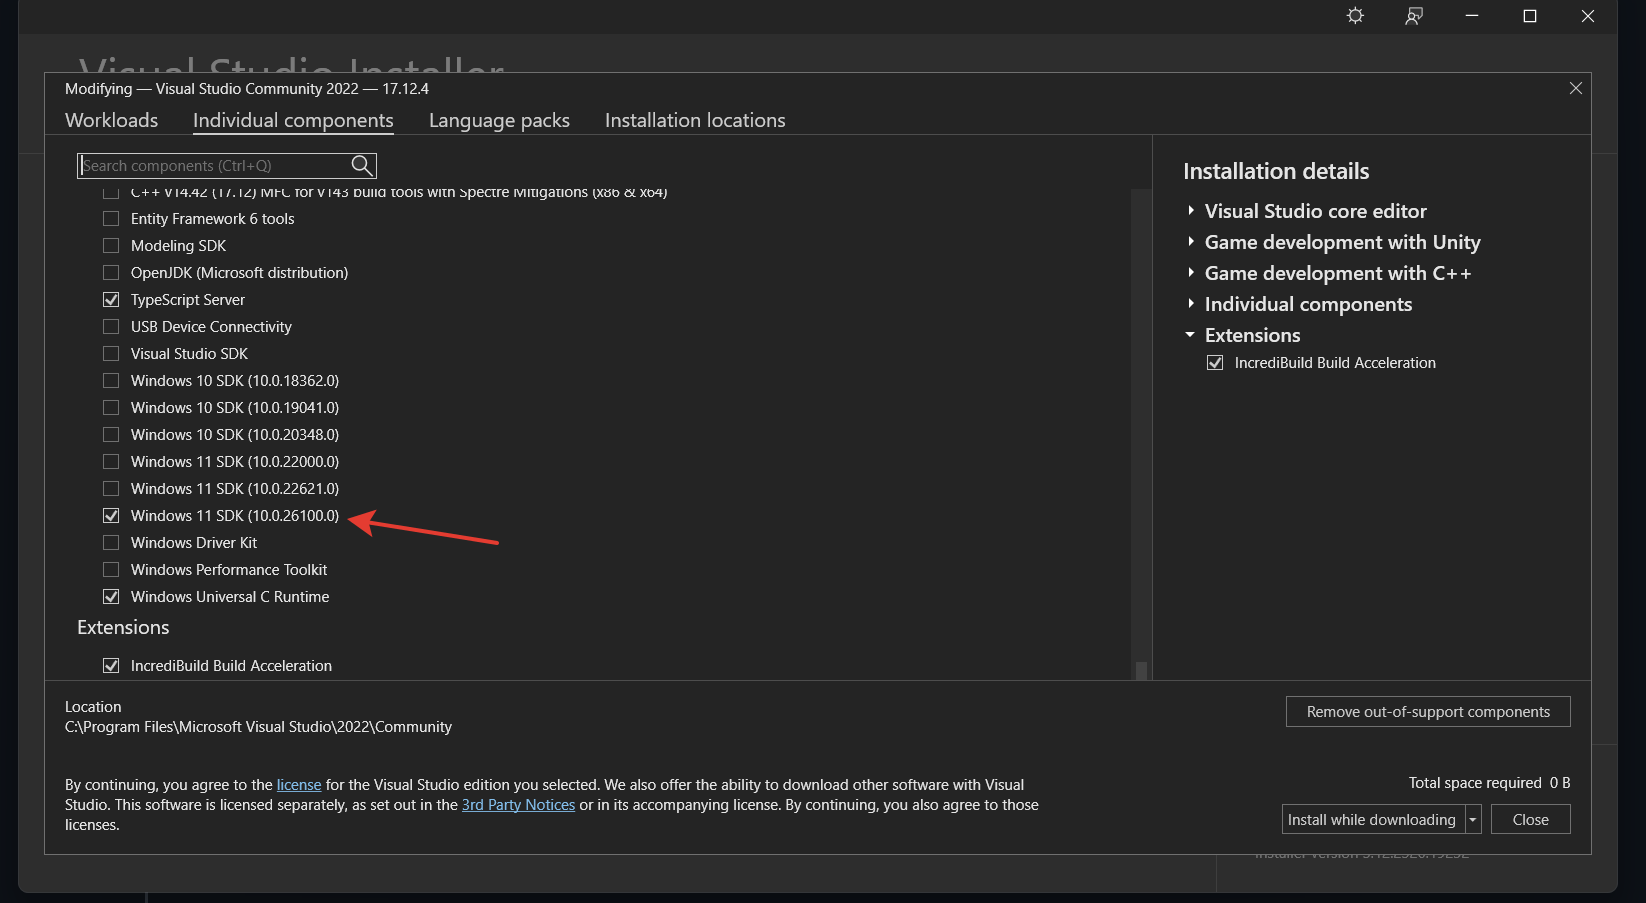This screenshot has height=903, width=1646.
Task: Expand Game development with Unity
Action: (x=1190, y=242)
